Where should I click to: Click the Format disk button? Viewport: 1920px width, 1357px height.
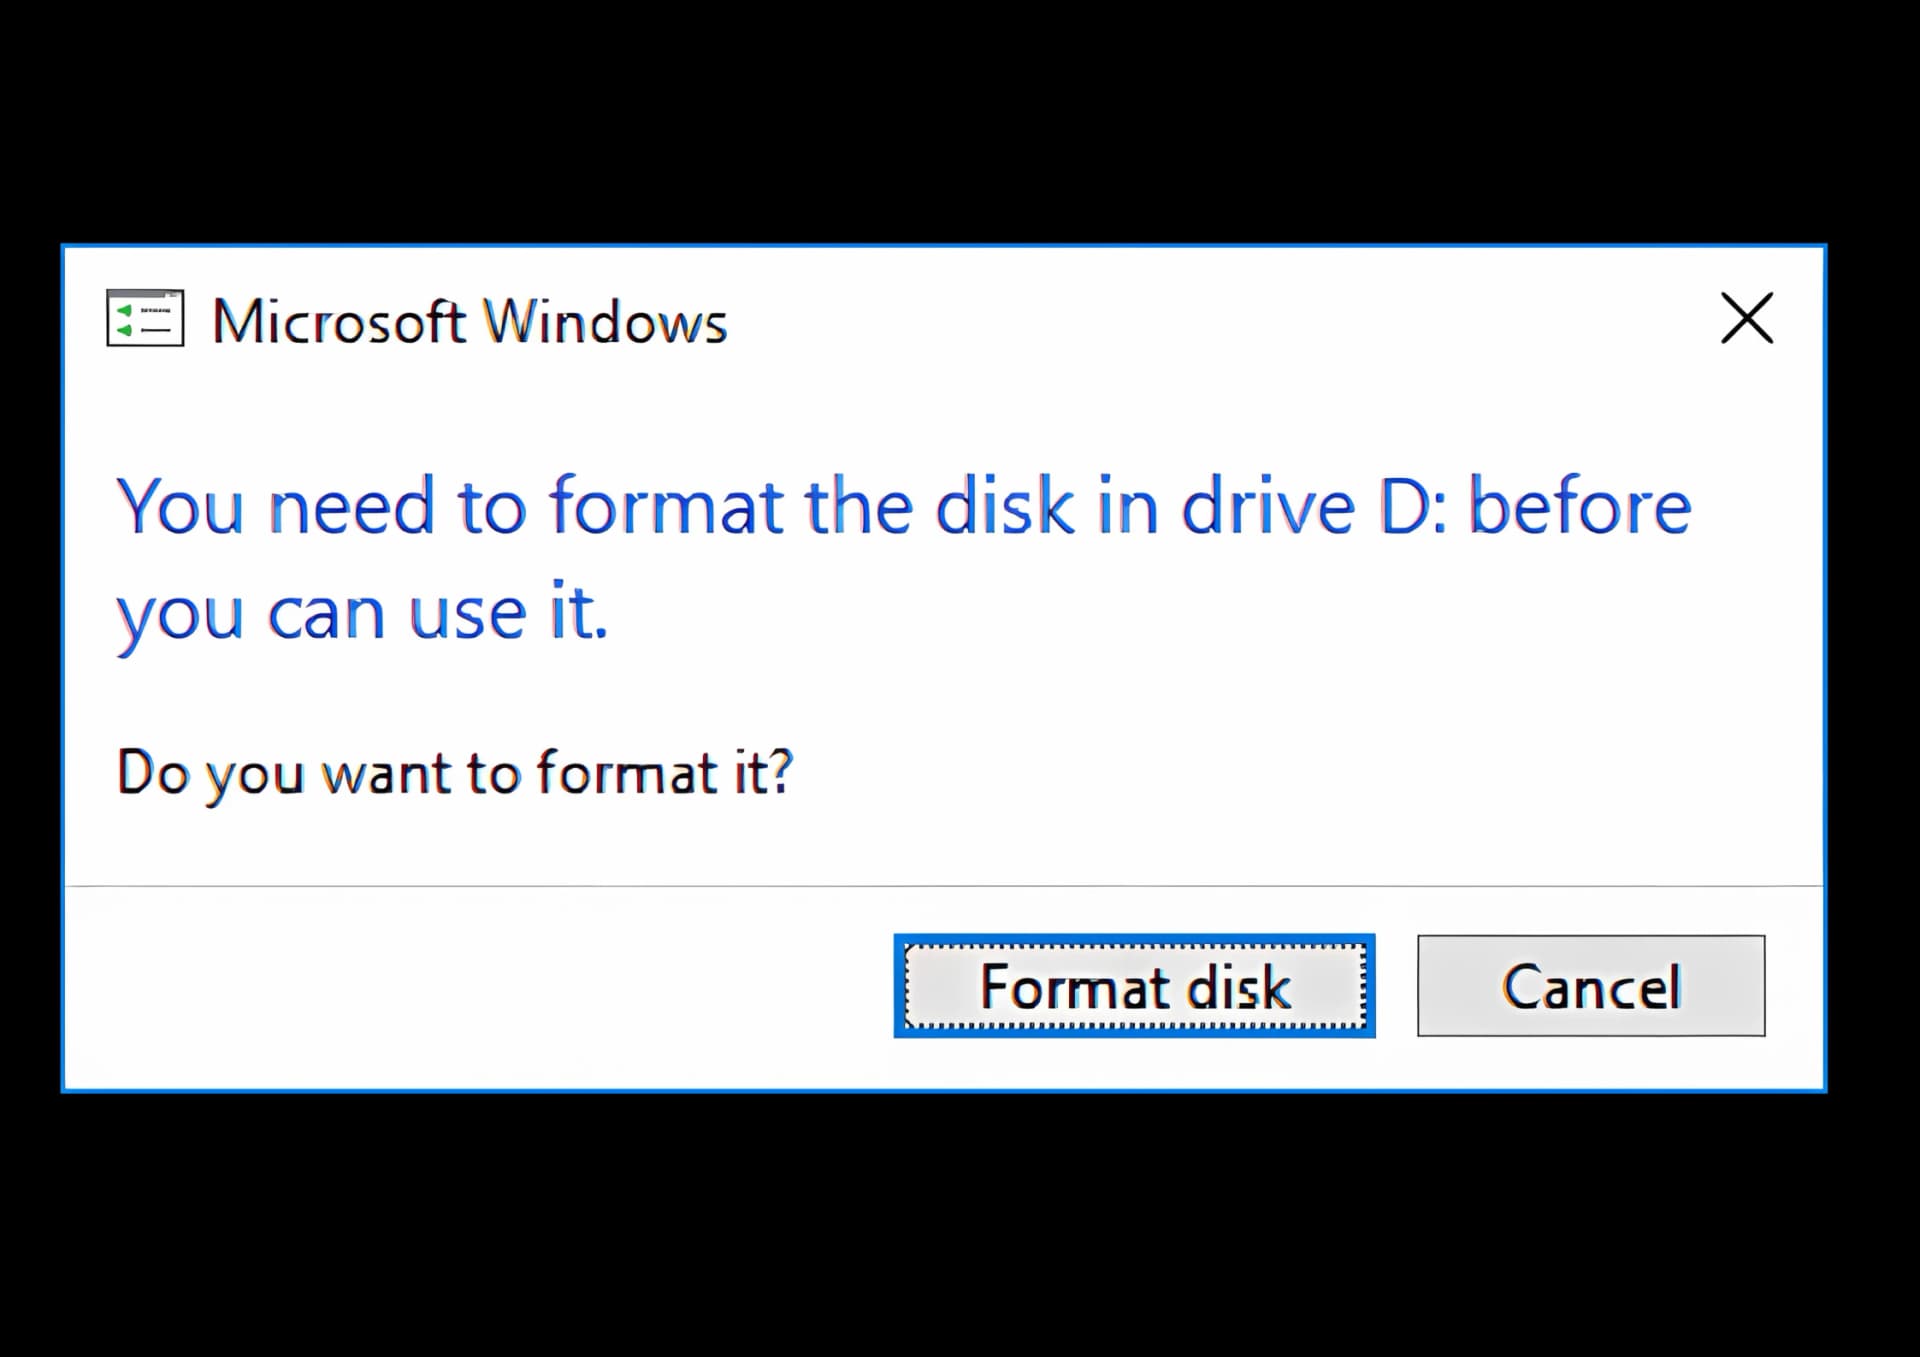click(1134, 986)
